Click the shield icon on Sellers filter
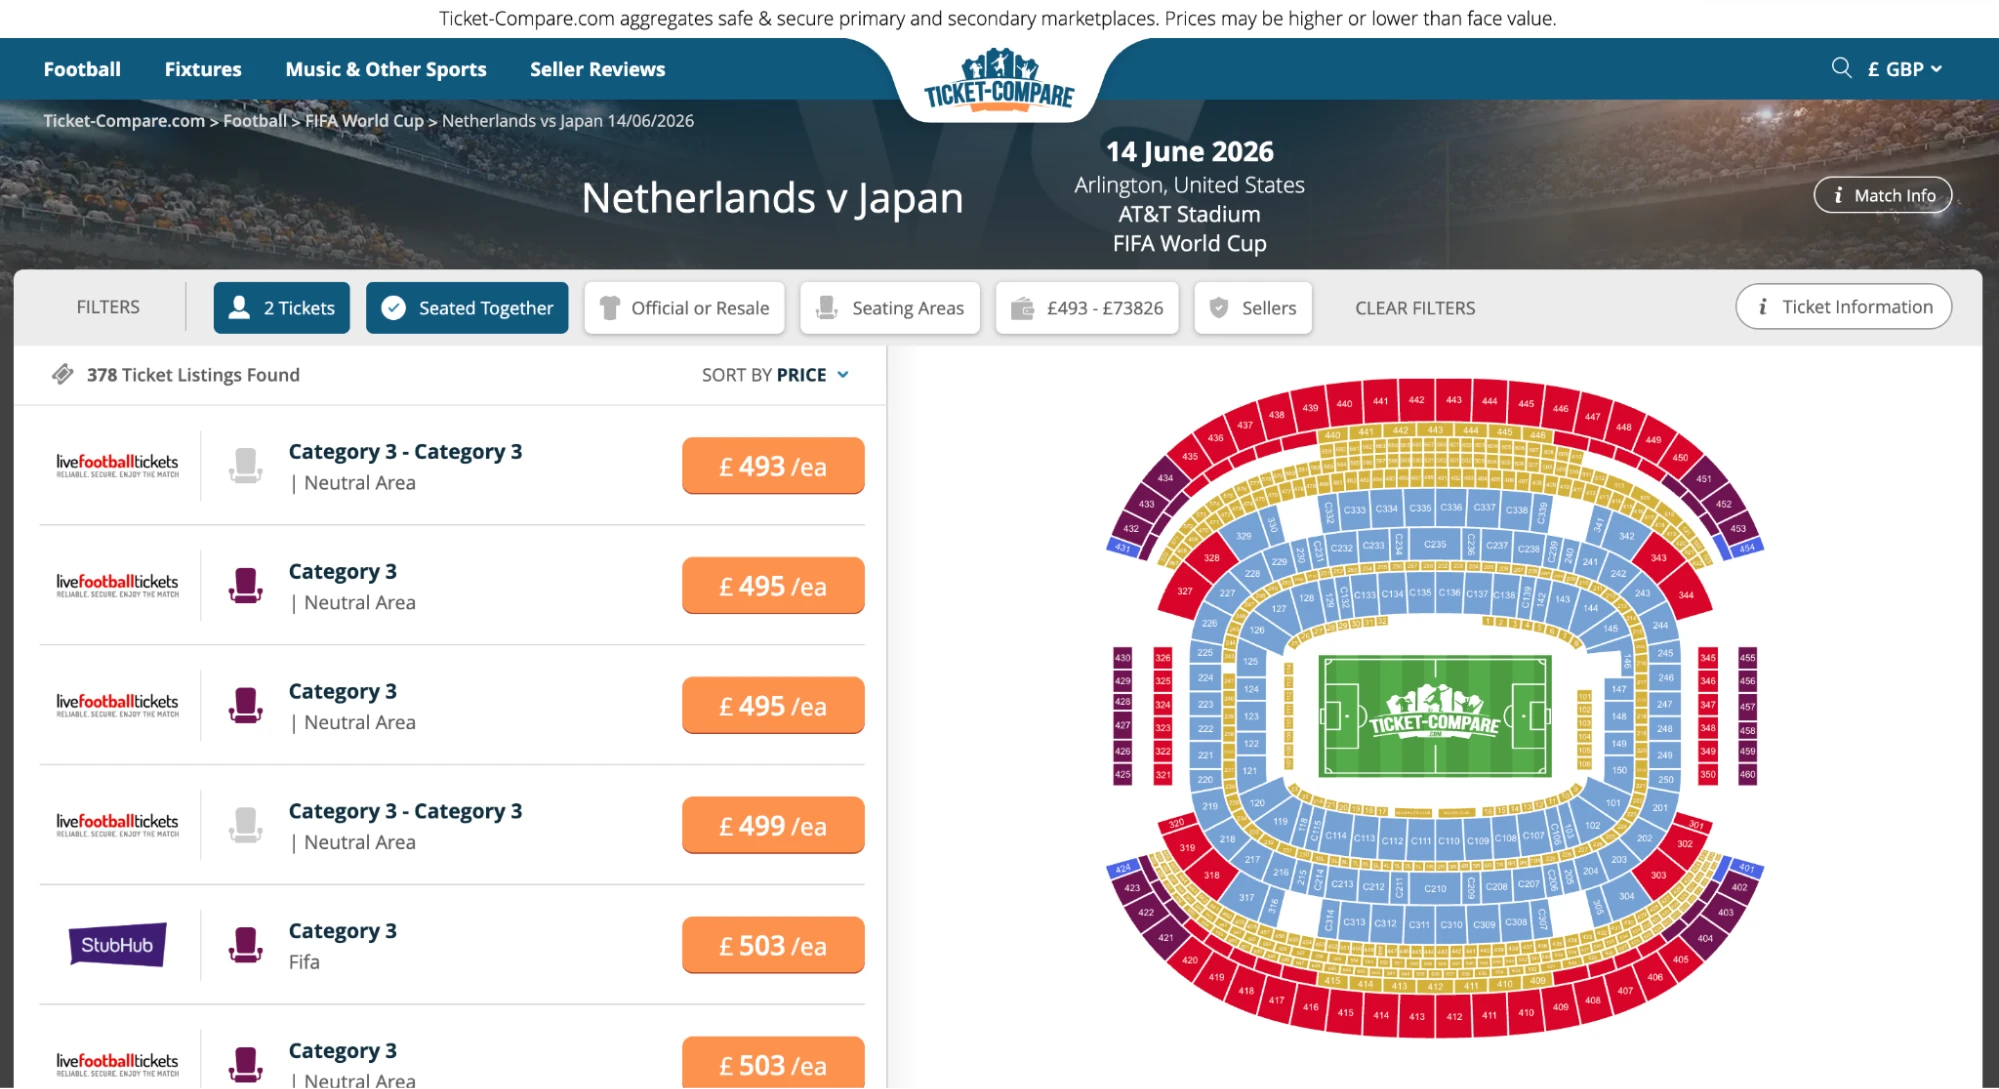The image size is (1999, 1089). (1219, 307)
